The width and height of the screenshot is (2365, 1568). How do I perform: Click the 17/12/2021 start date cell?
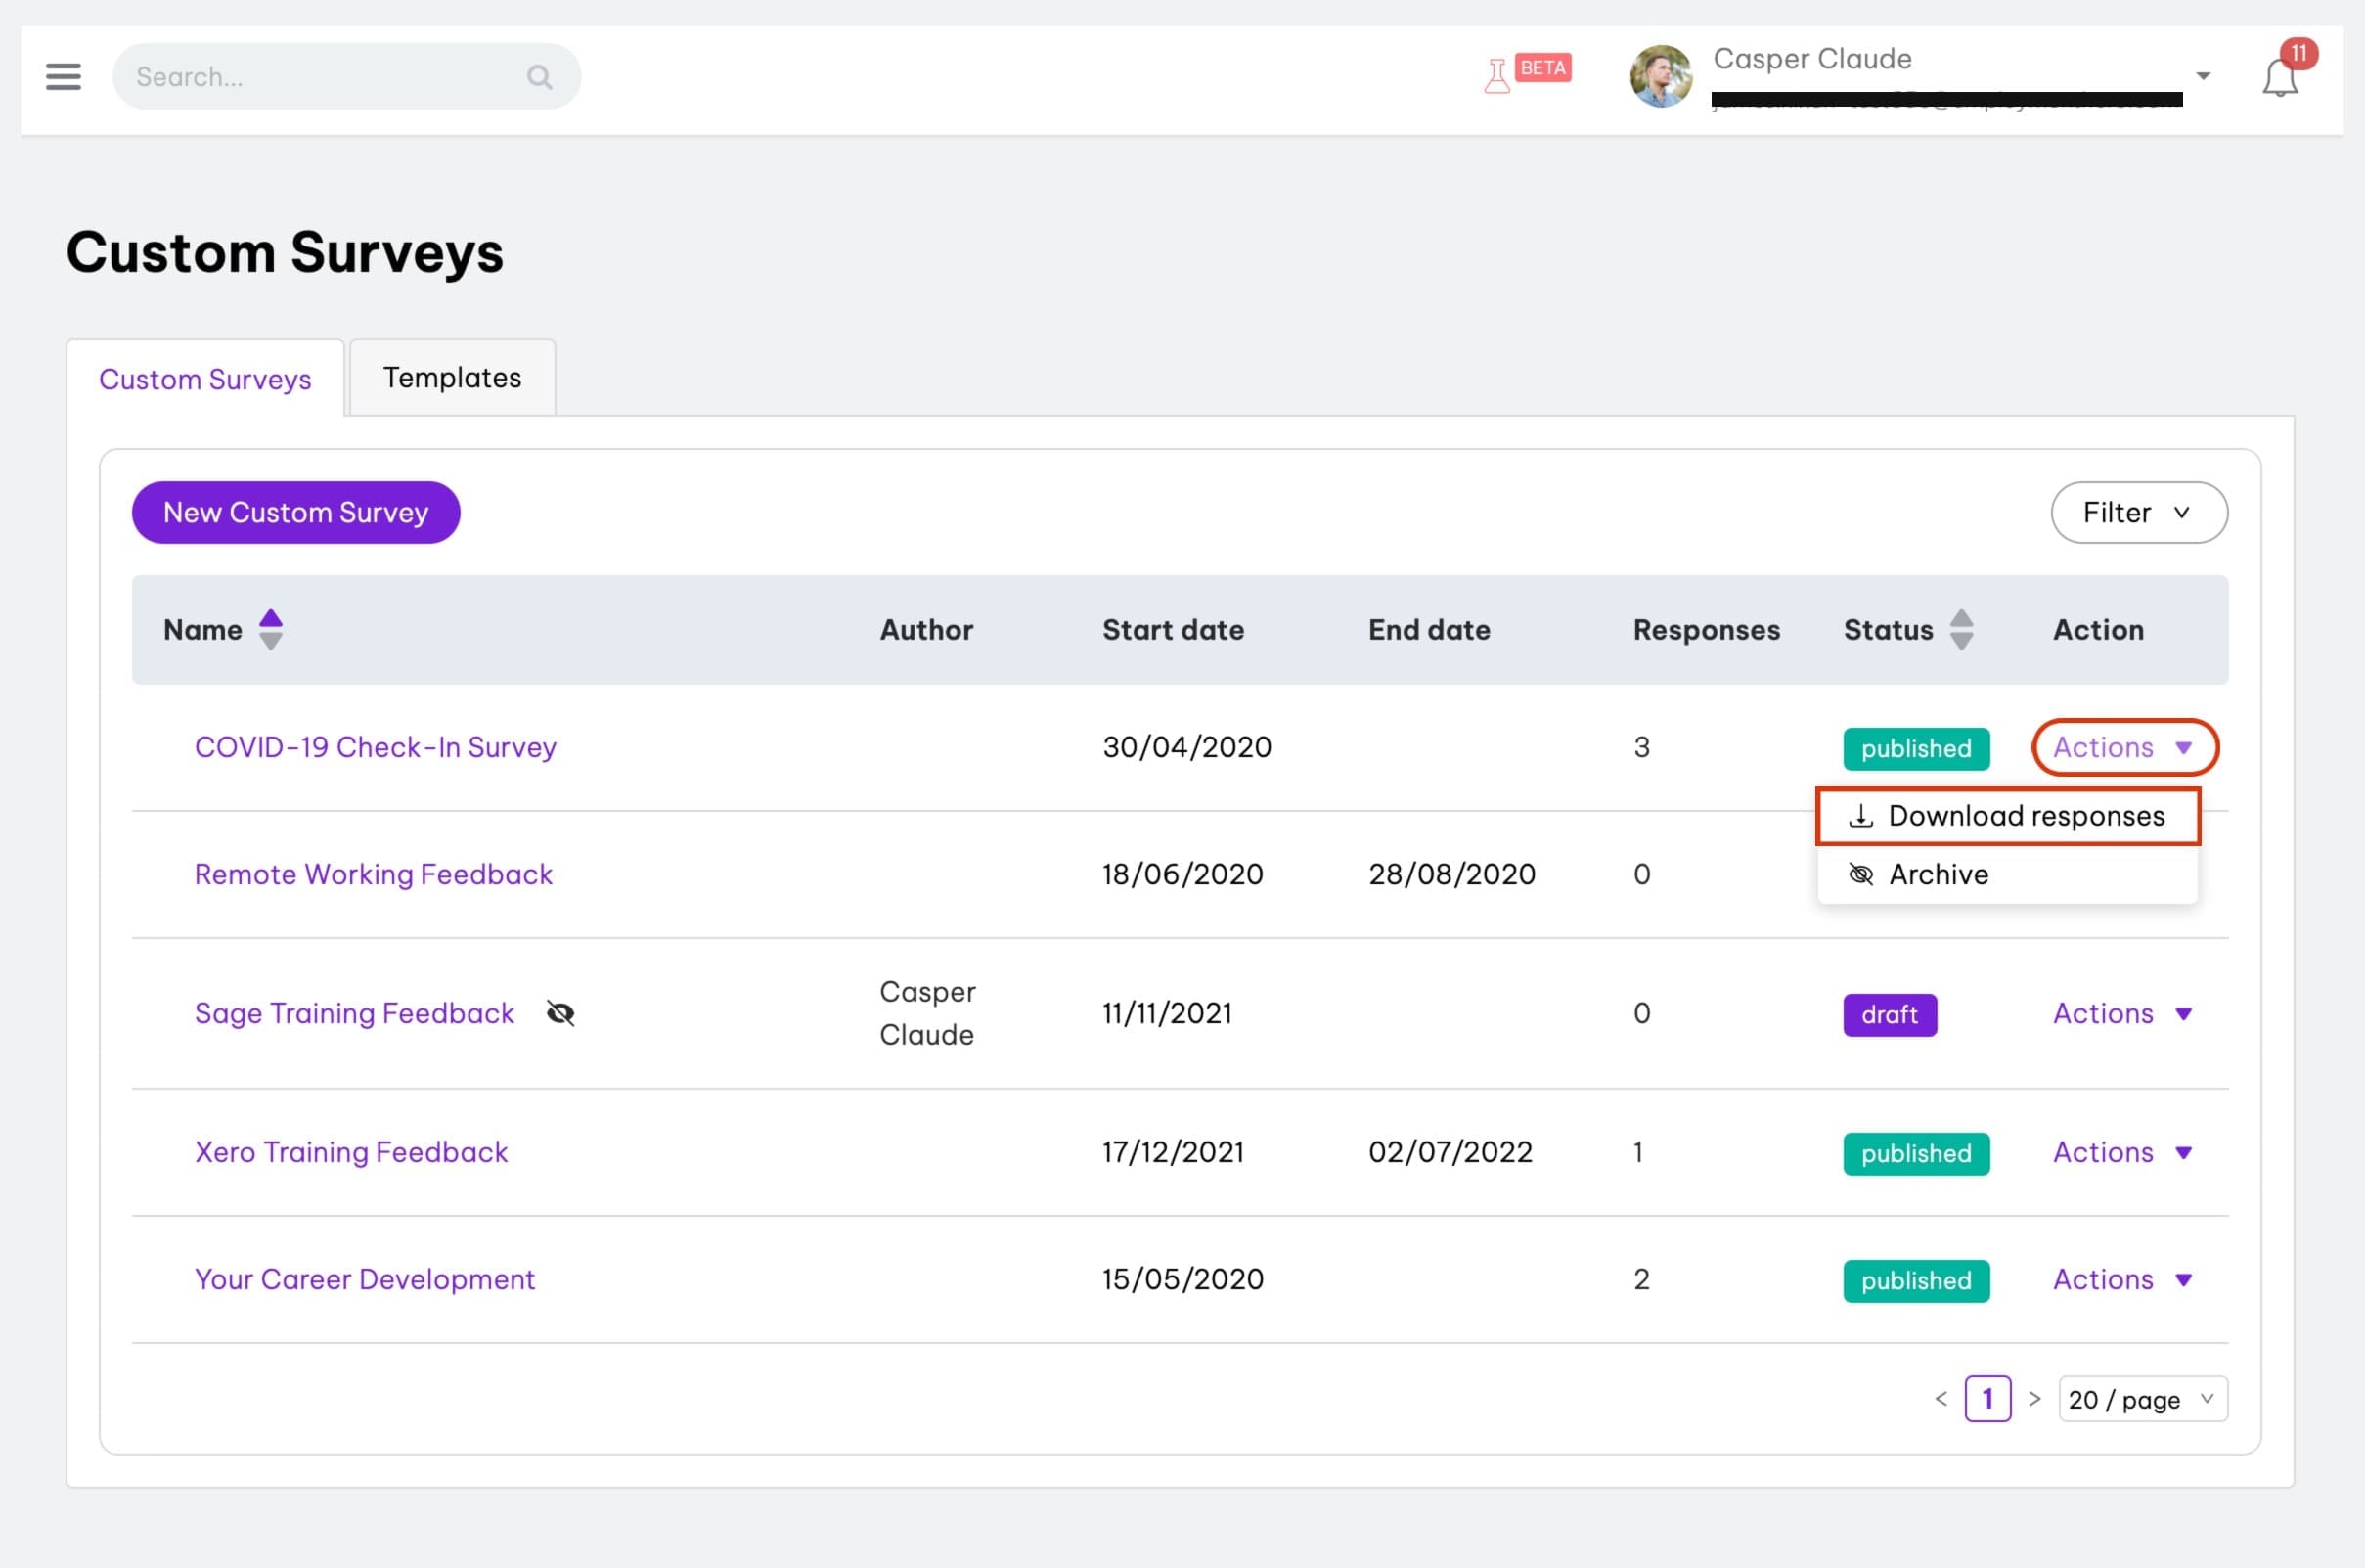click(1173, 1152)
